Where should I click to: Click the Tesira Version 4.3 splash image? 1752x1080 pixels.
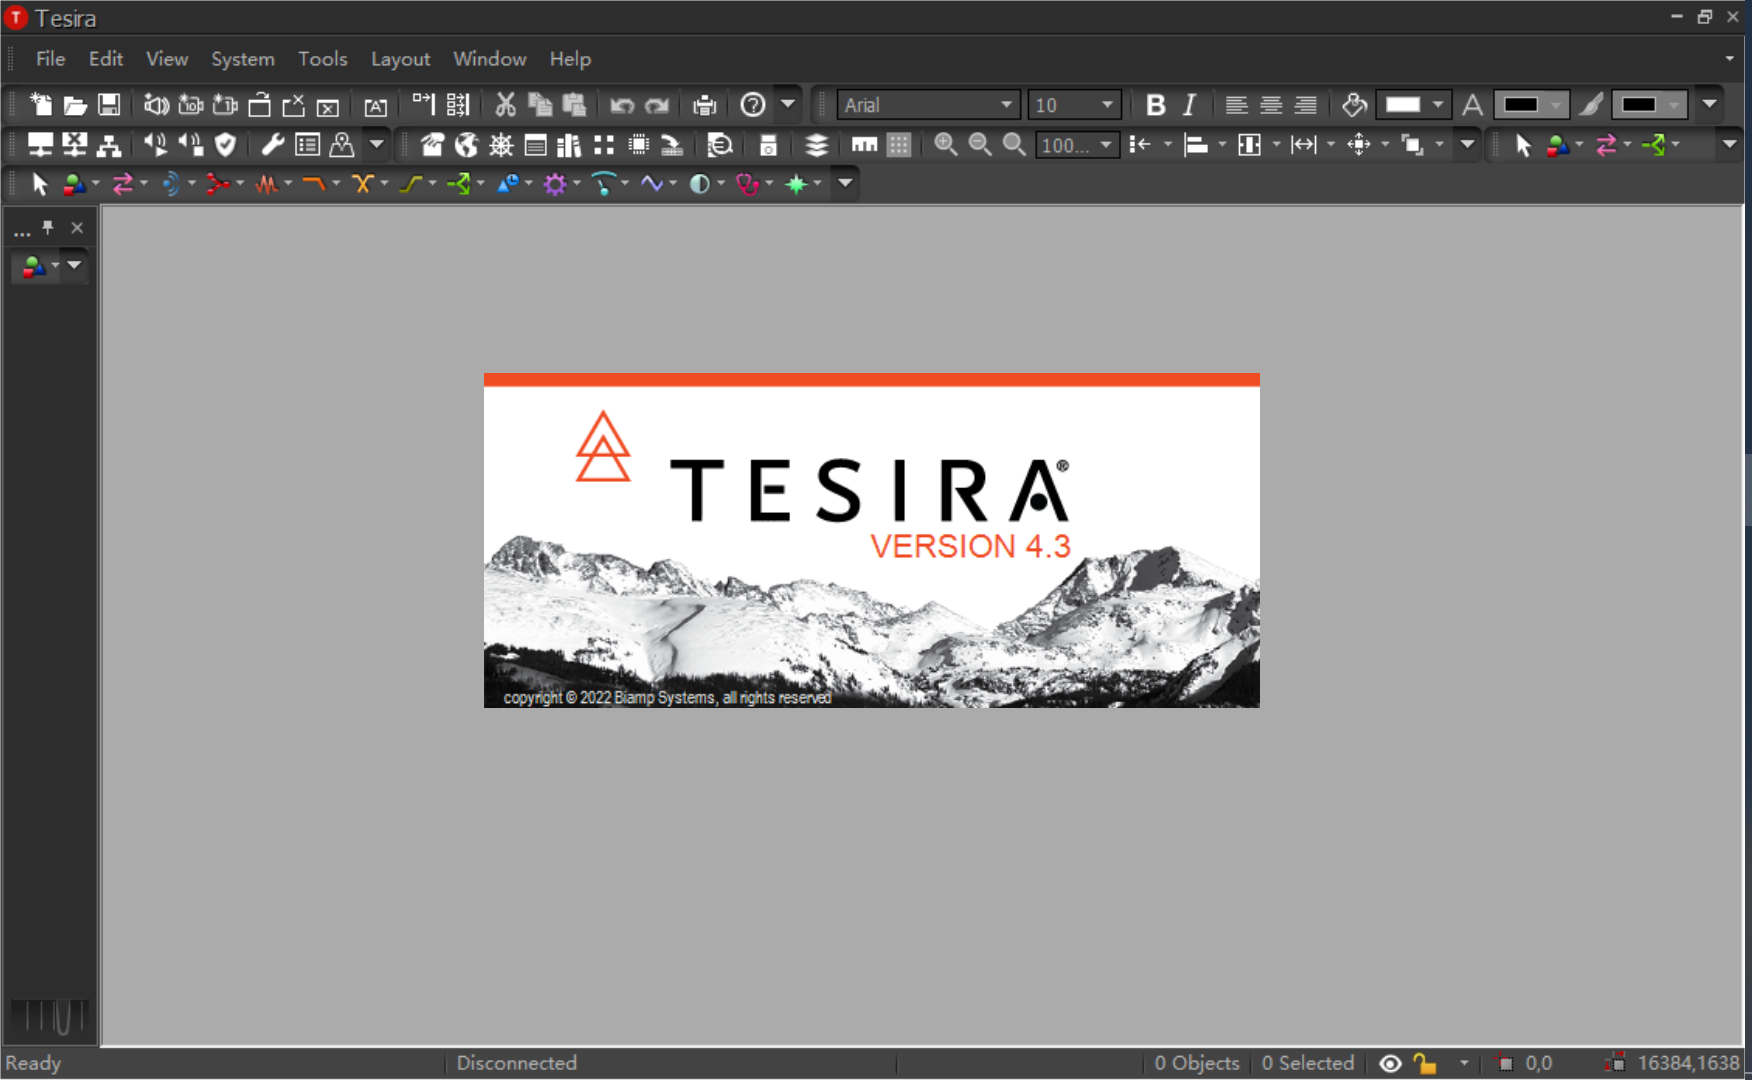[x=872, y=541]
